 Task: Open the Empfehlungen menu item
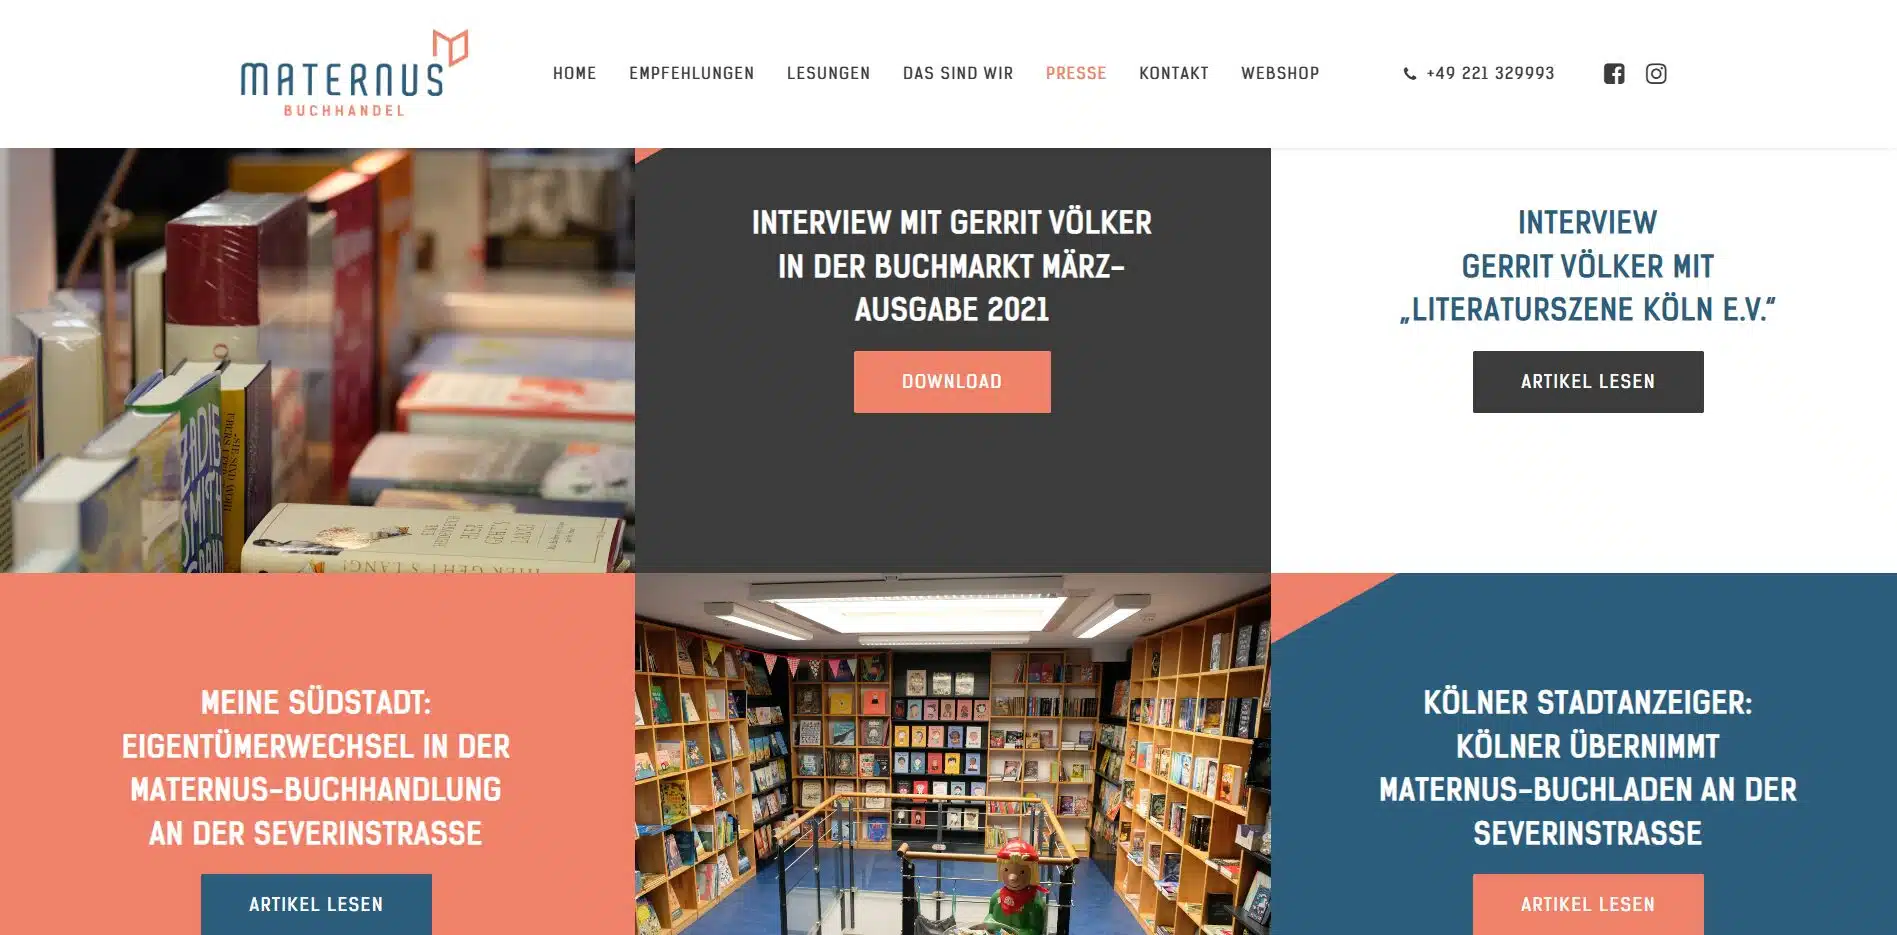point(692,73)
